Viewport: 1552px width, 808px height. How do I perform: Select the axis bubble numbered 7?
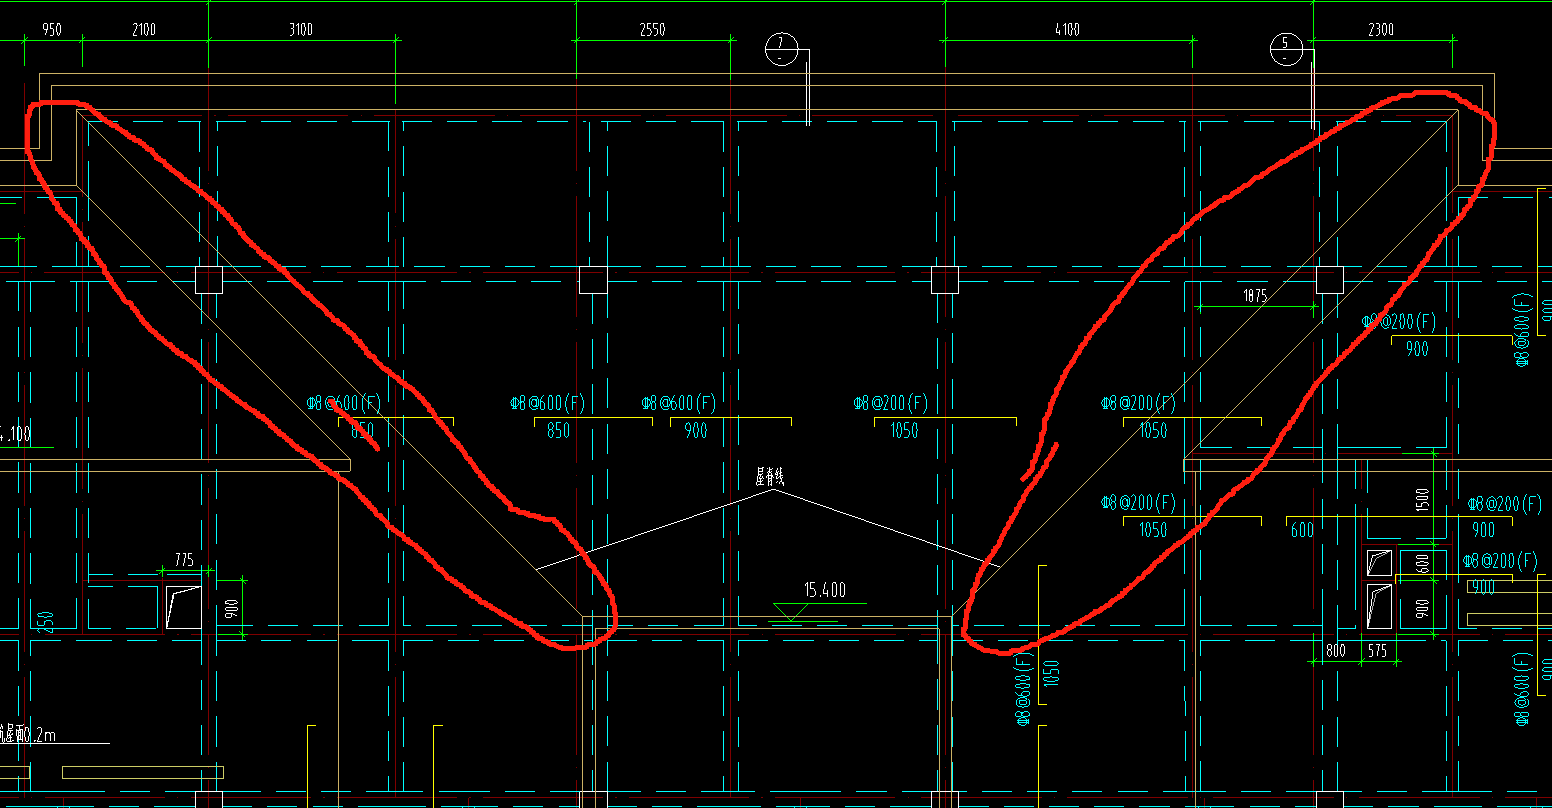[x=780, y=48]
